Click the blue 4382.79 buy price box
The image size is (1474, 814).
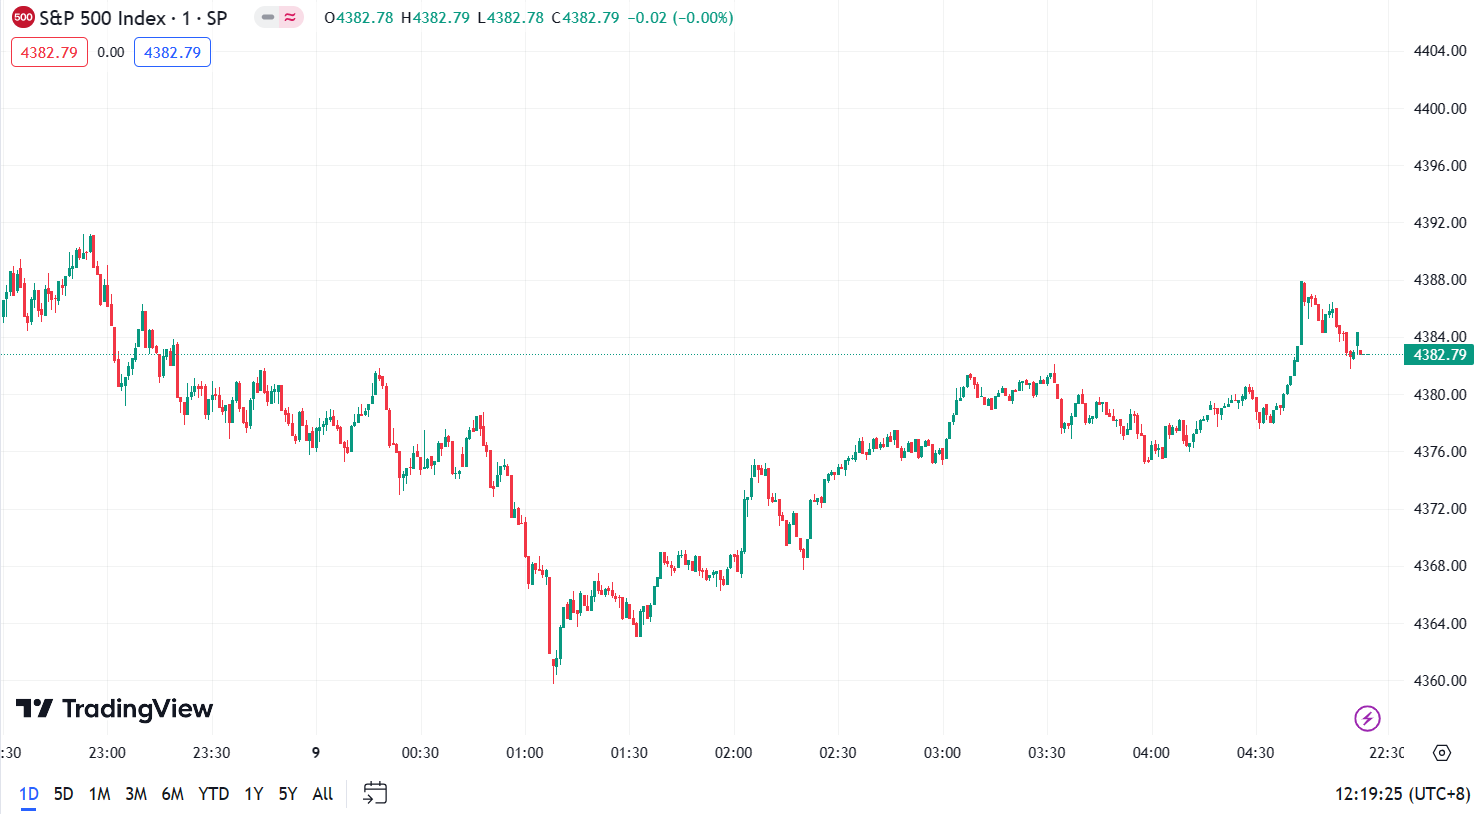coord(172,52)
